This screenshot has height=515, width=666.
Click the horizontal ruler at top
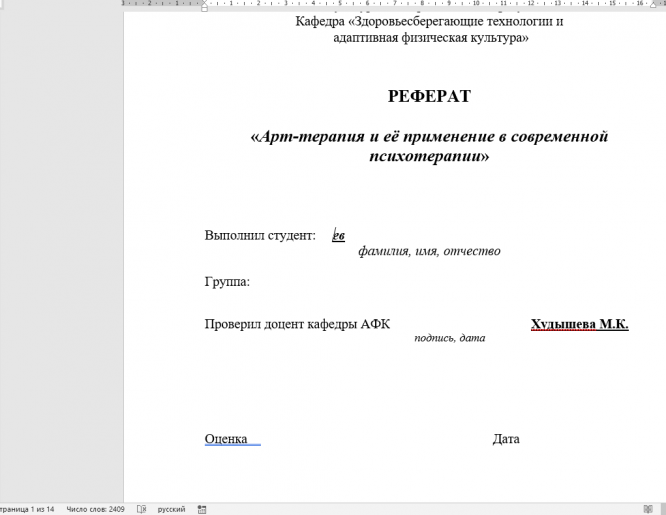[x=400, y=4]
